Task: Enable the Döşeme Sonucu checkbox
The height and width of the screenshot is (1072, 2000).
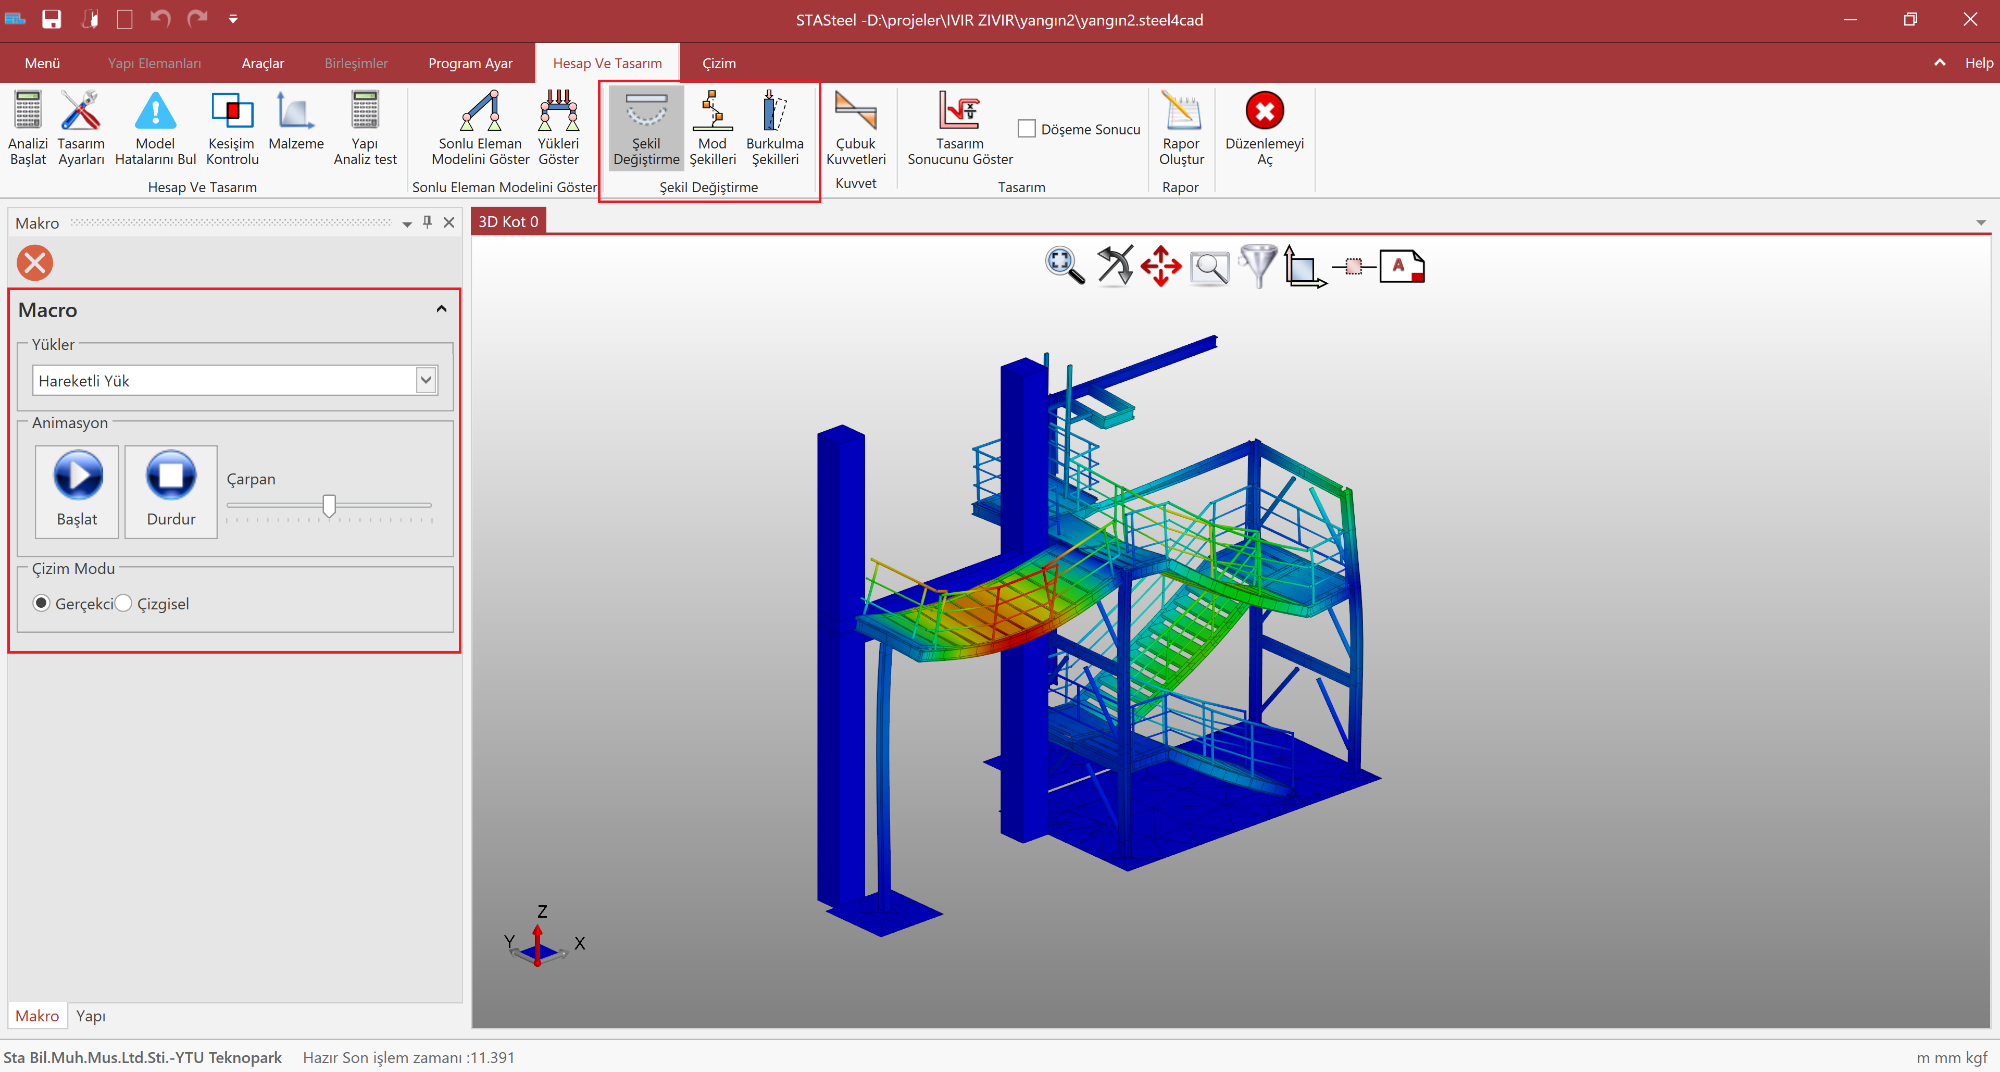Action: click(1027, 129)
